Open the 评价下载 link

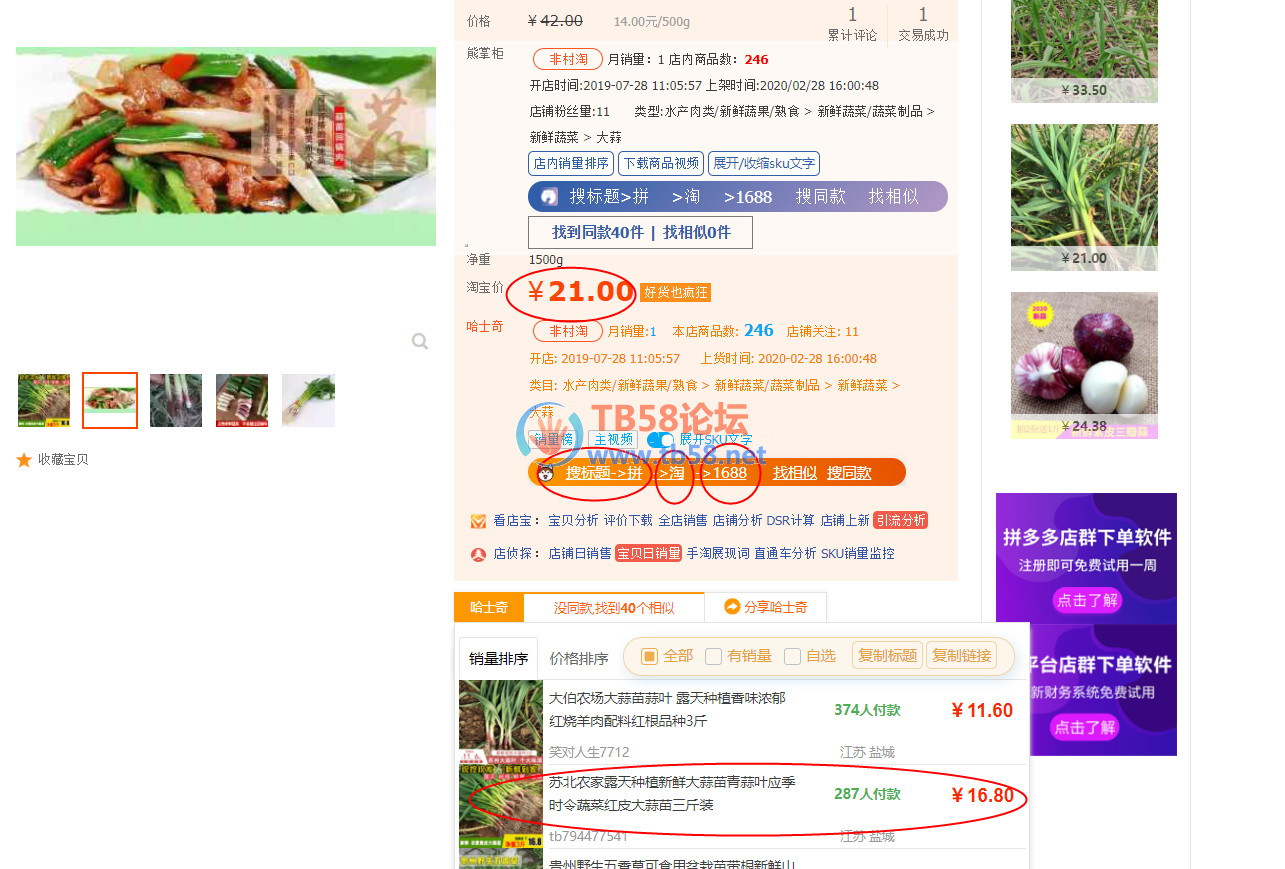pyautogui.click(x=628, y=521)
